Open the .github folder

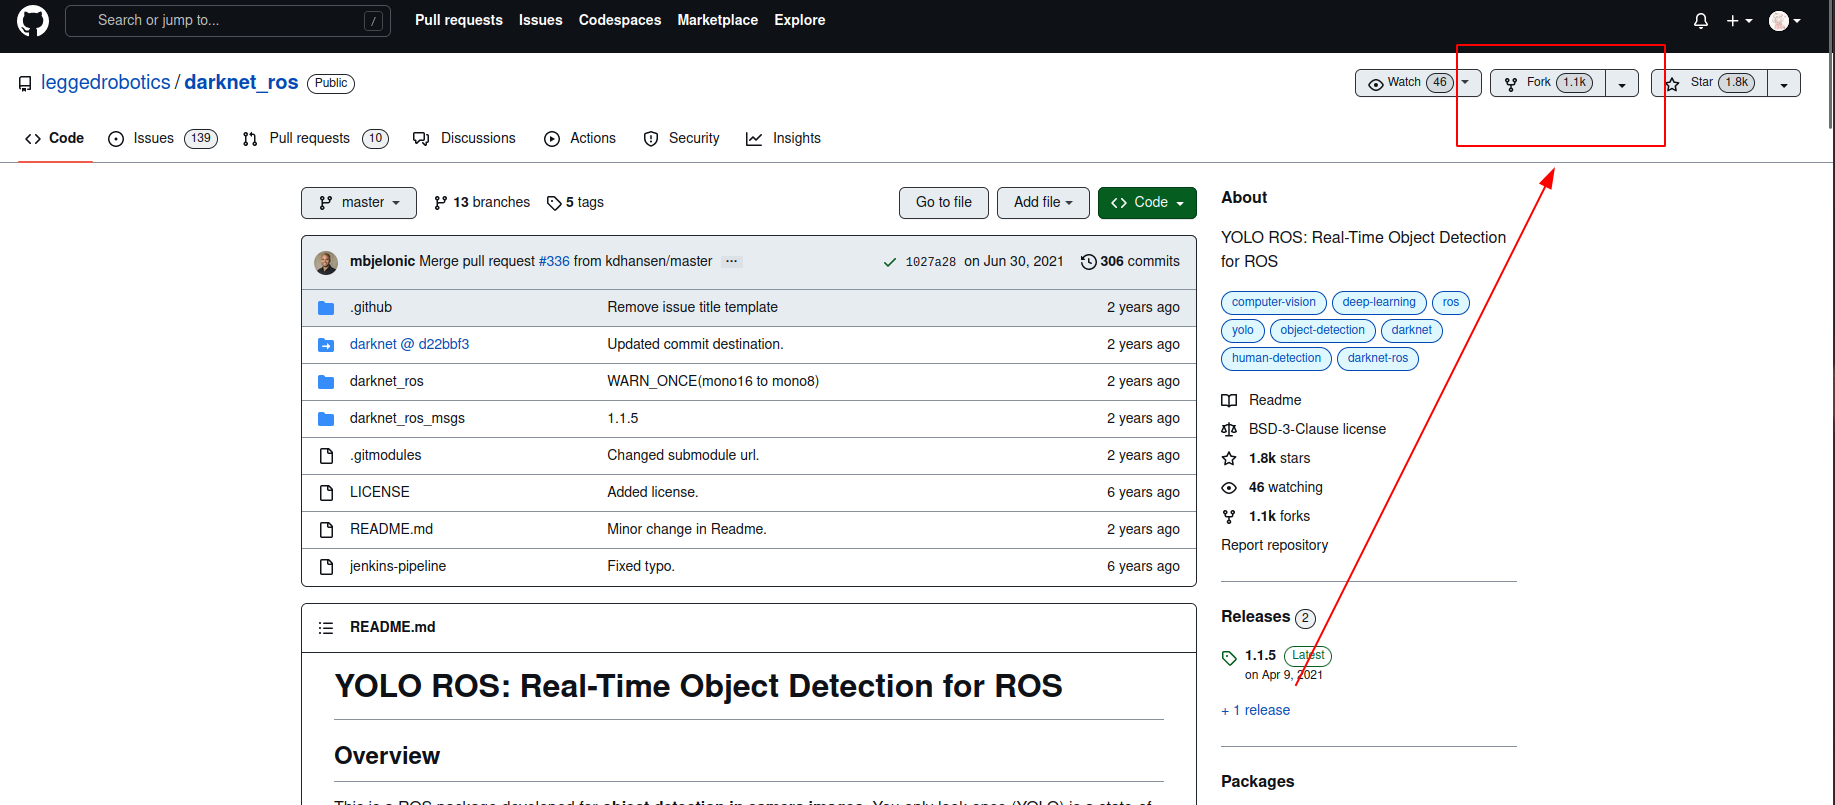coord(371,308)
